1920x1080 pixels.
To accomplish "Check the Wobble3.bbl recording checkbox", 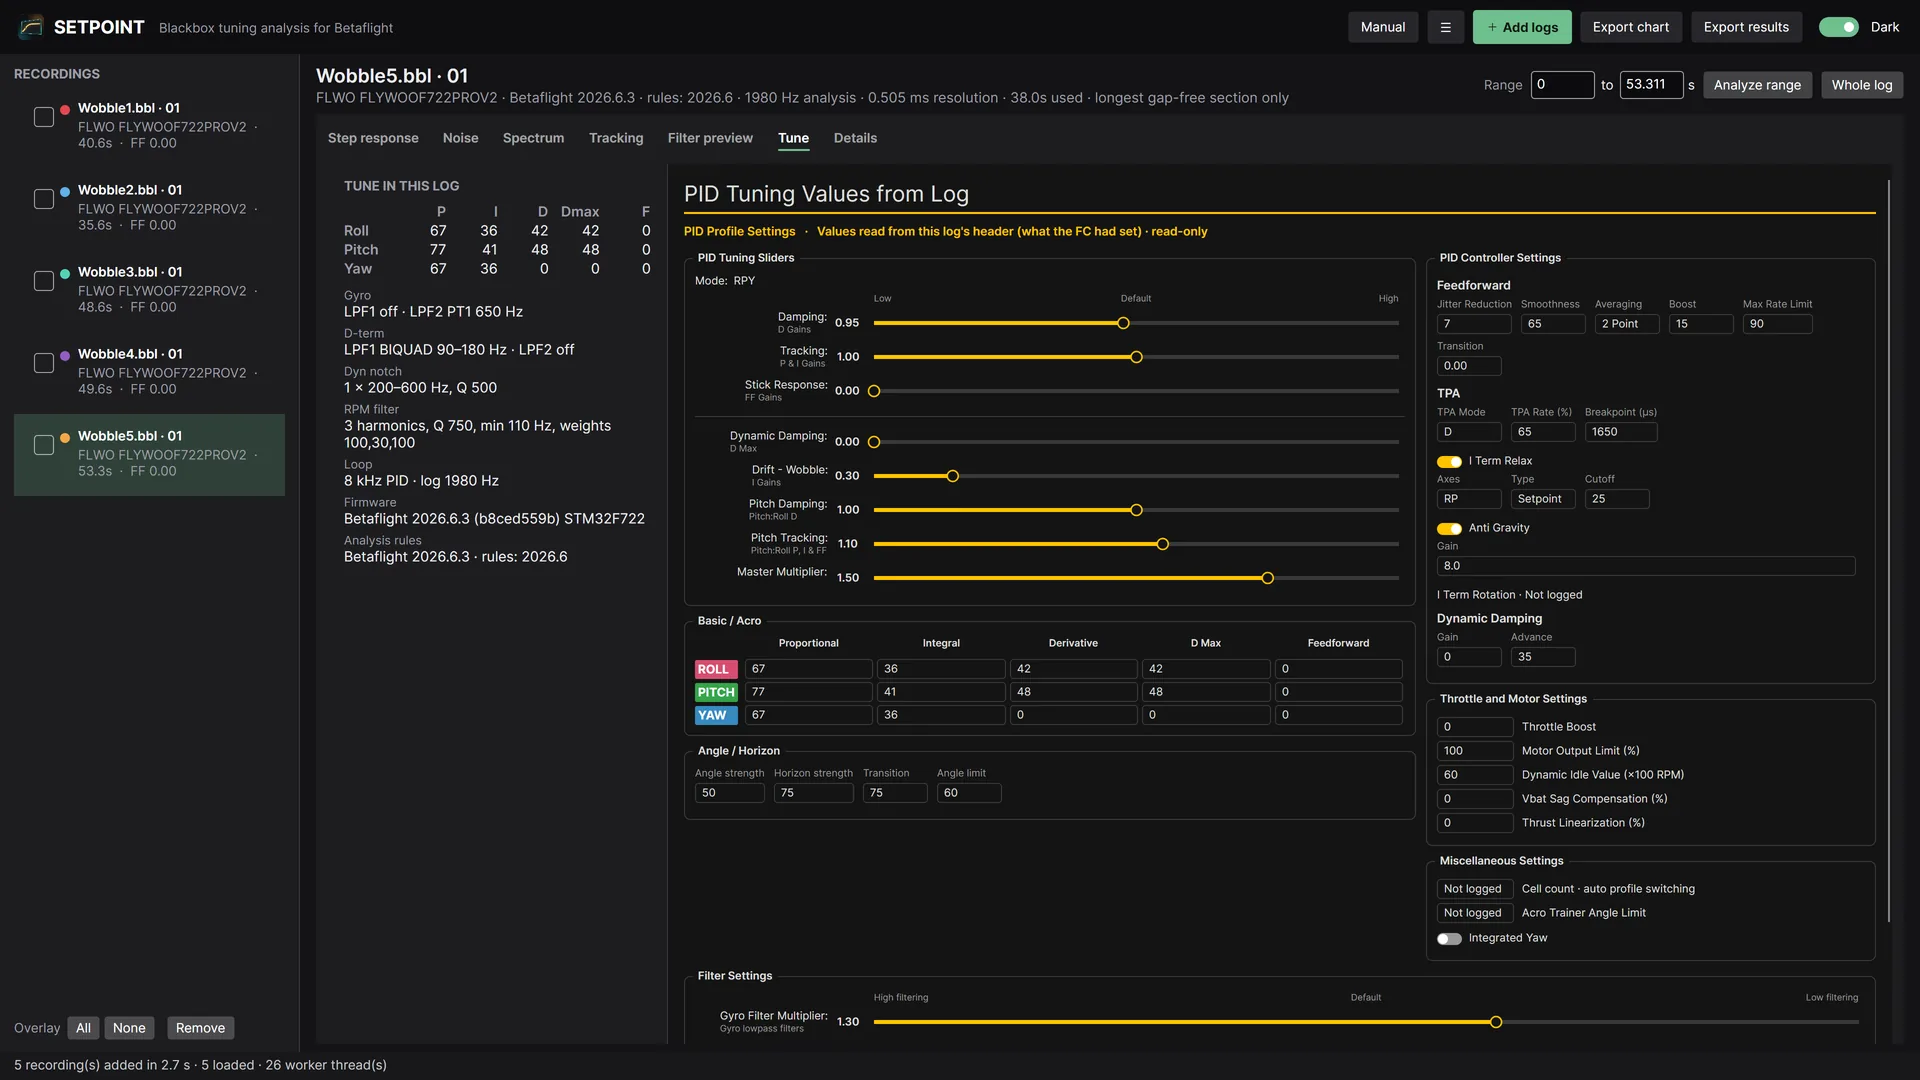I will (x=44, y=281).
